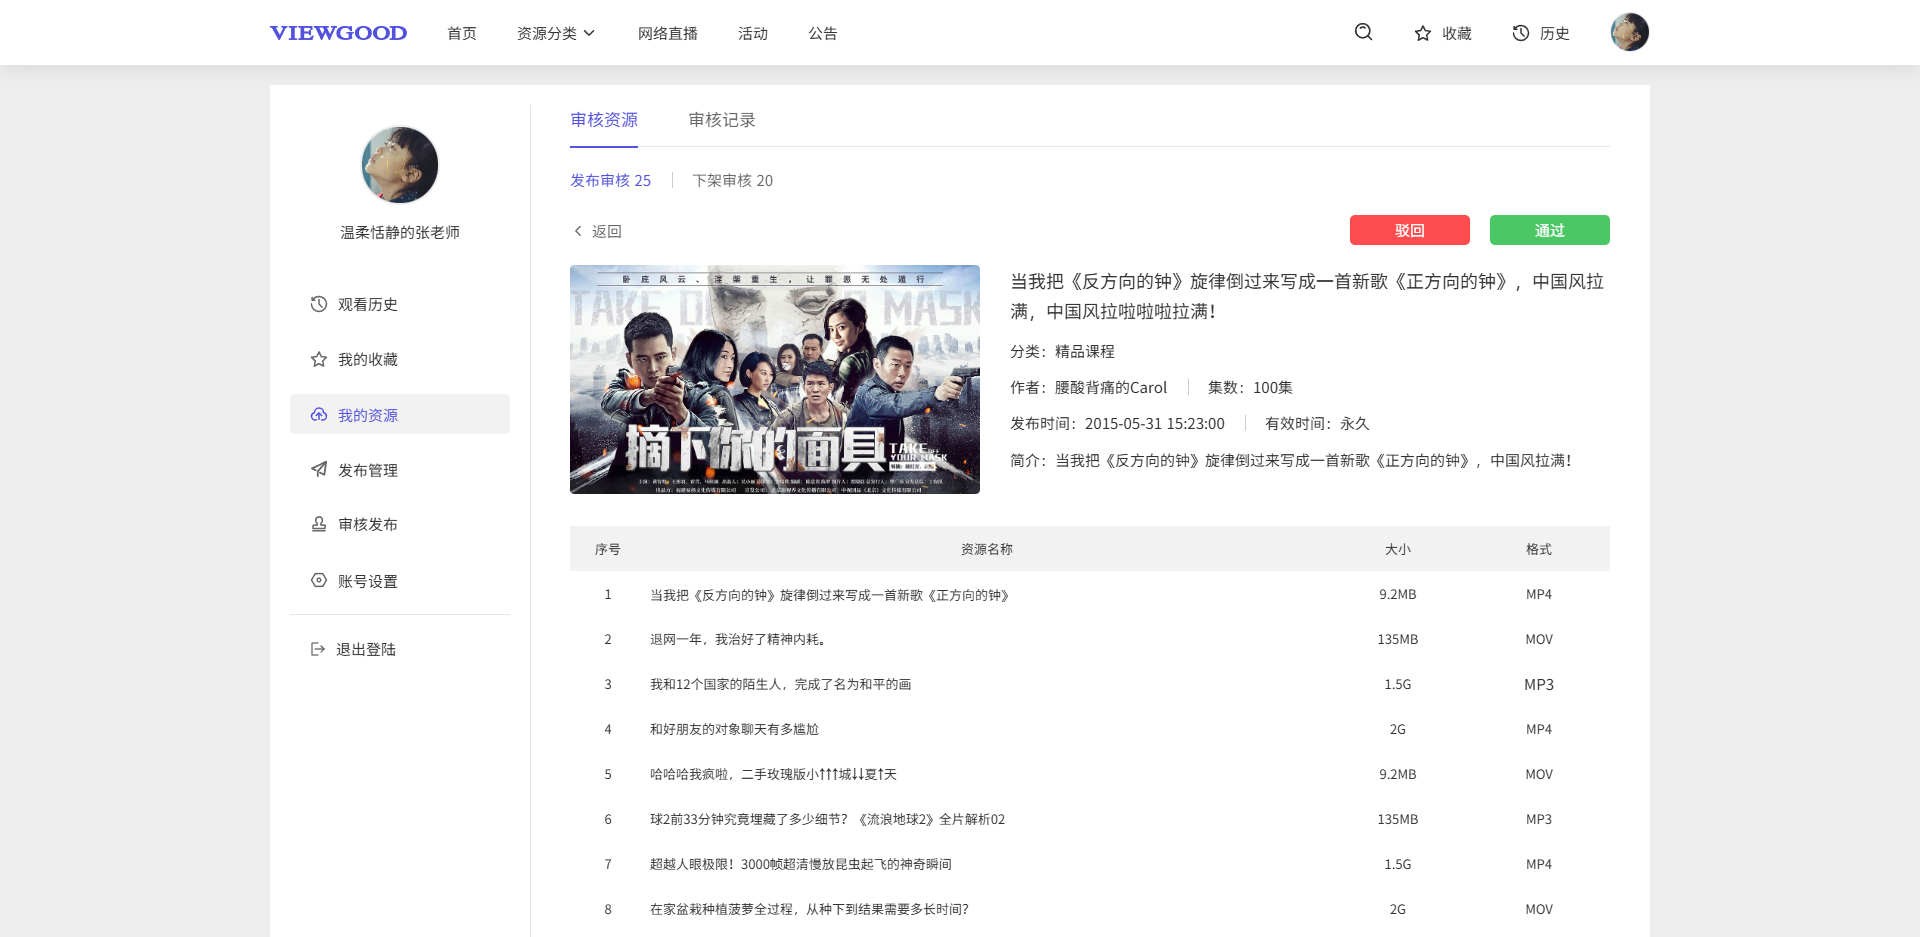Go to 首页 in the top navigation

click(462, 33)
